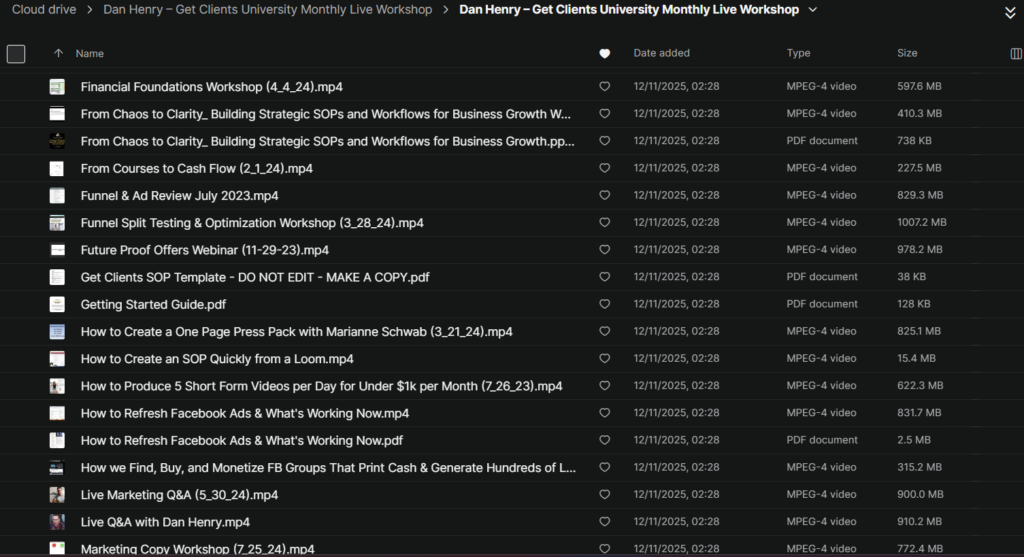Screen dimensions: 1024x557
Task: Expand the double-chevron icon at top right
Action: coord(1010,13)
